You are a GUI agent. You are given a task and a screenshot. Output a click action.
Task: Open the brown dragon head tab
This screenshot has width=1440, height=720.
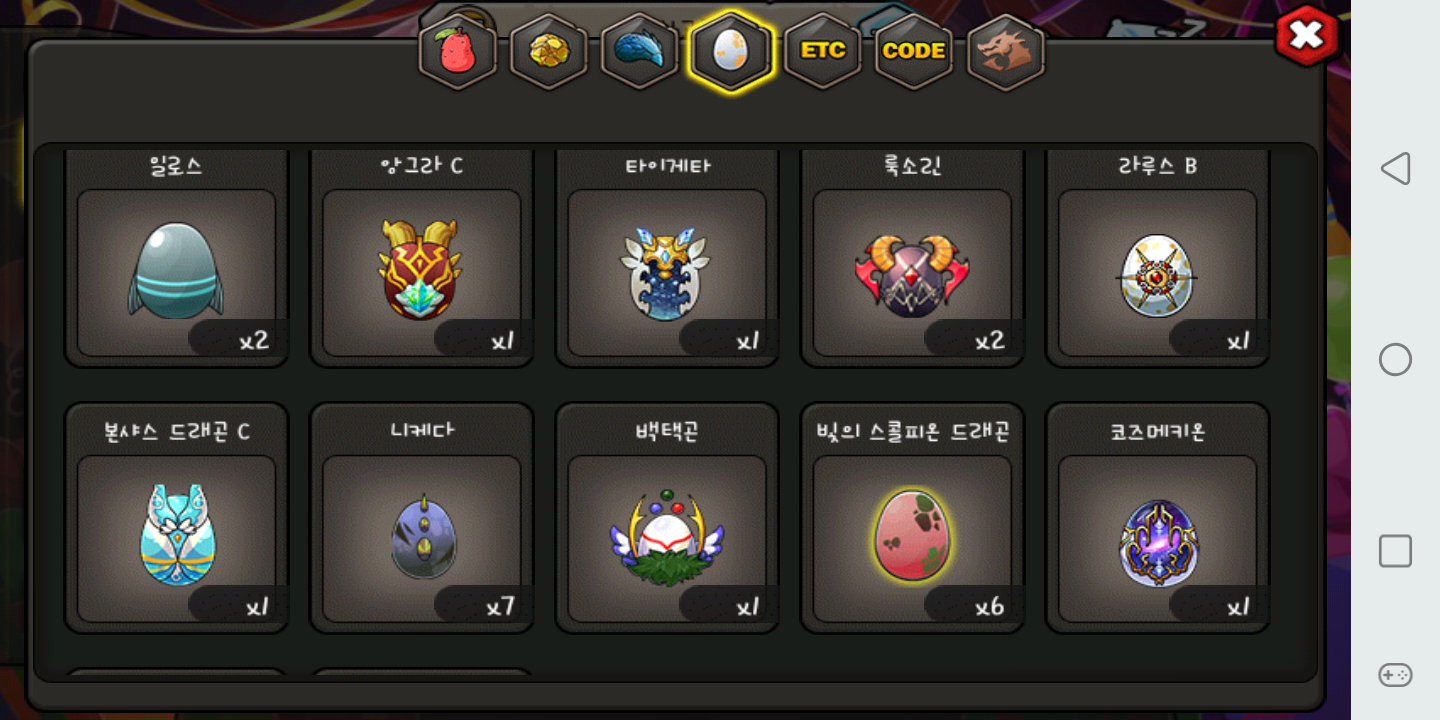coord(1006,51)
